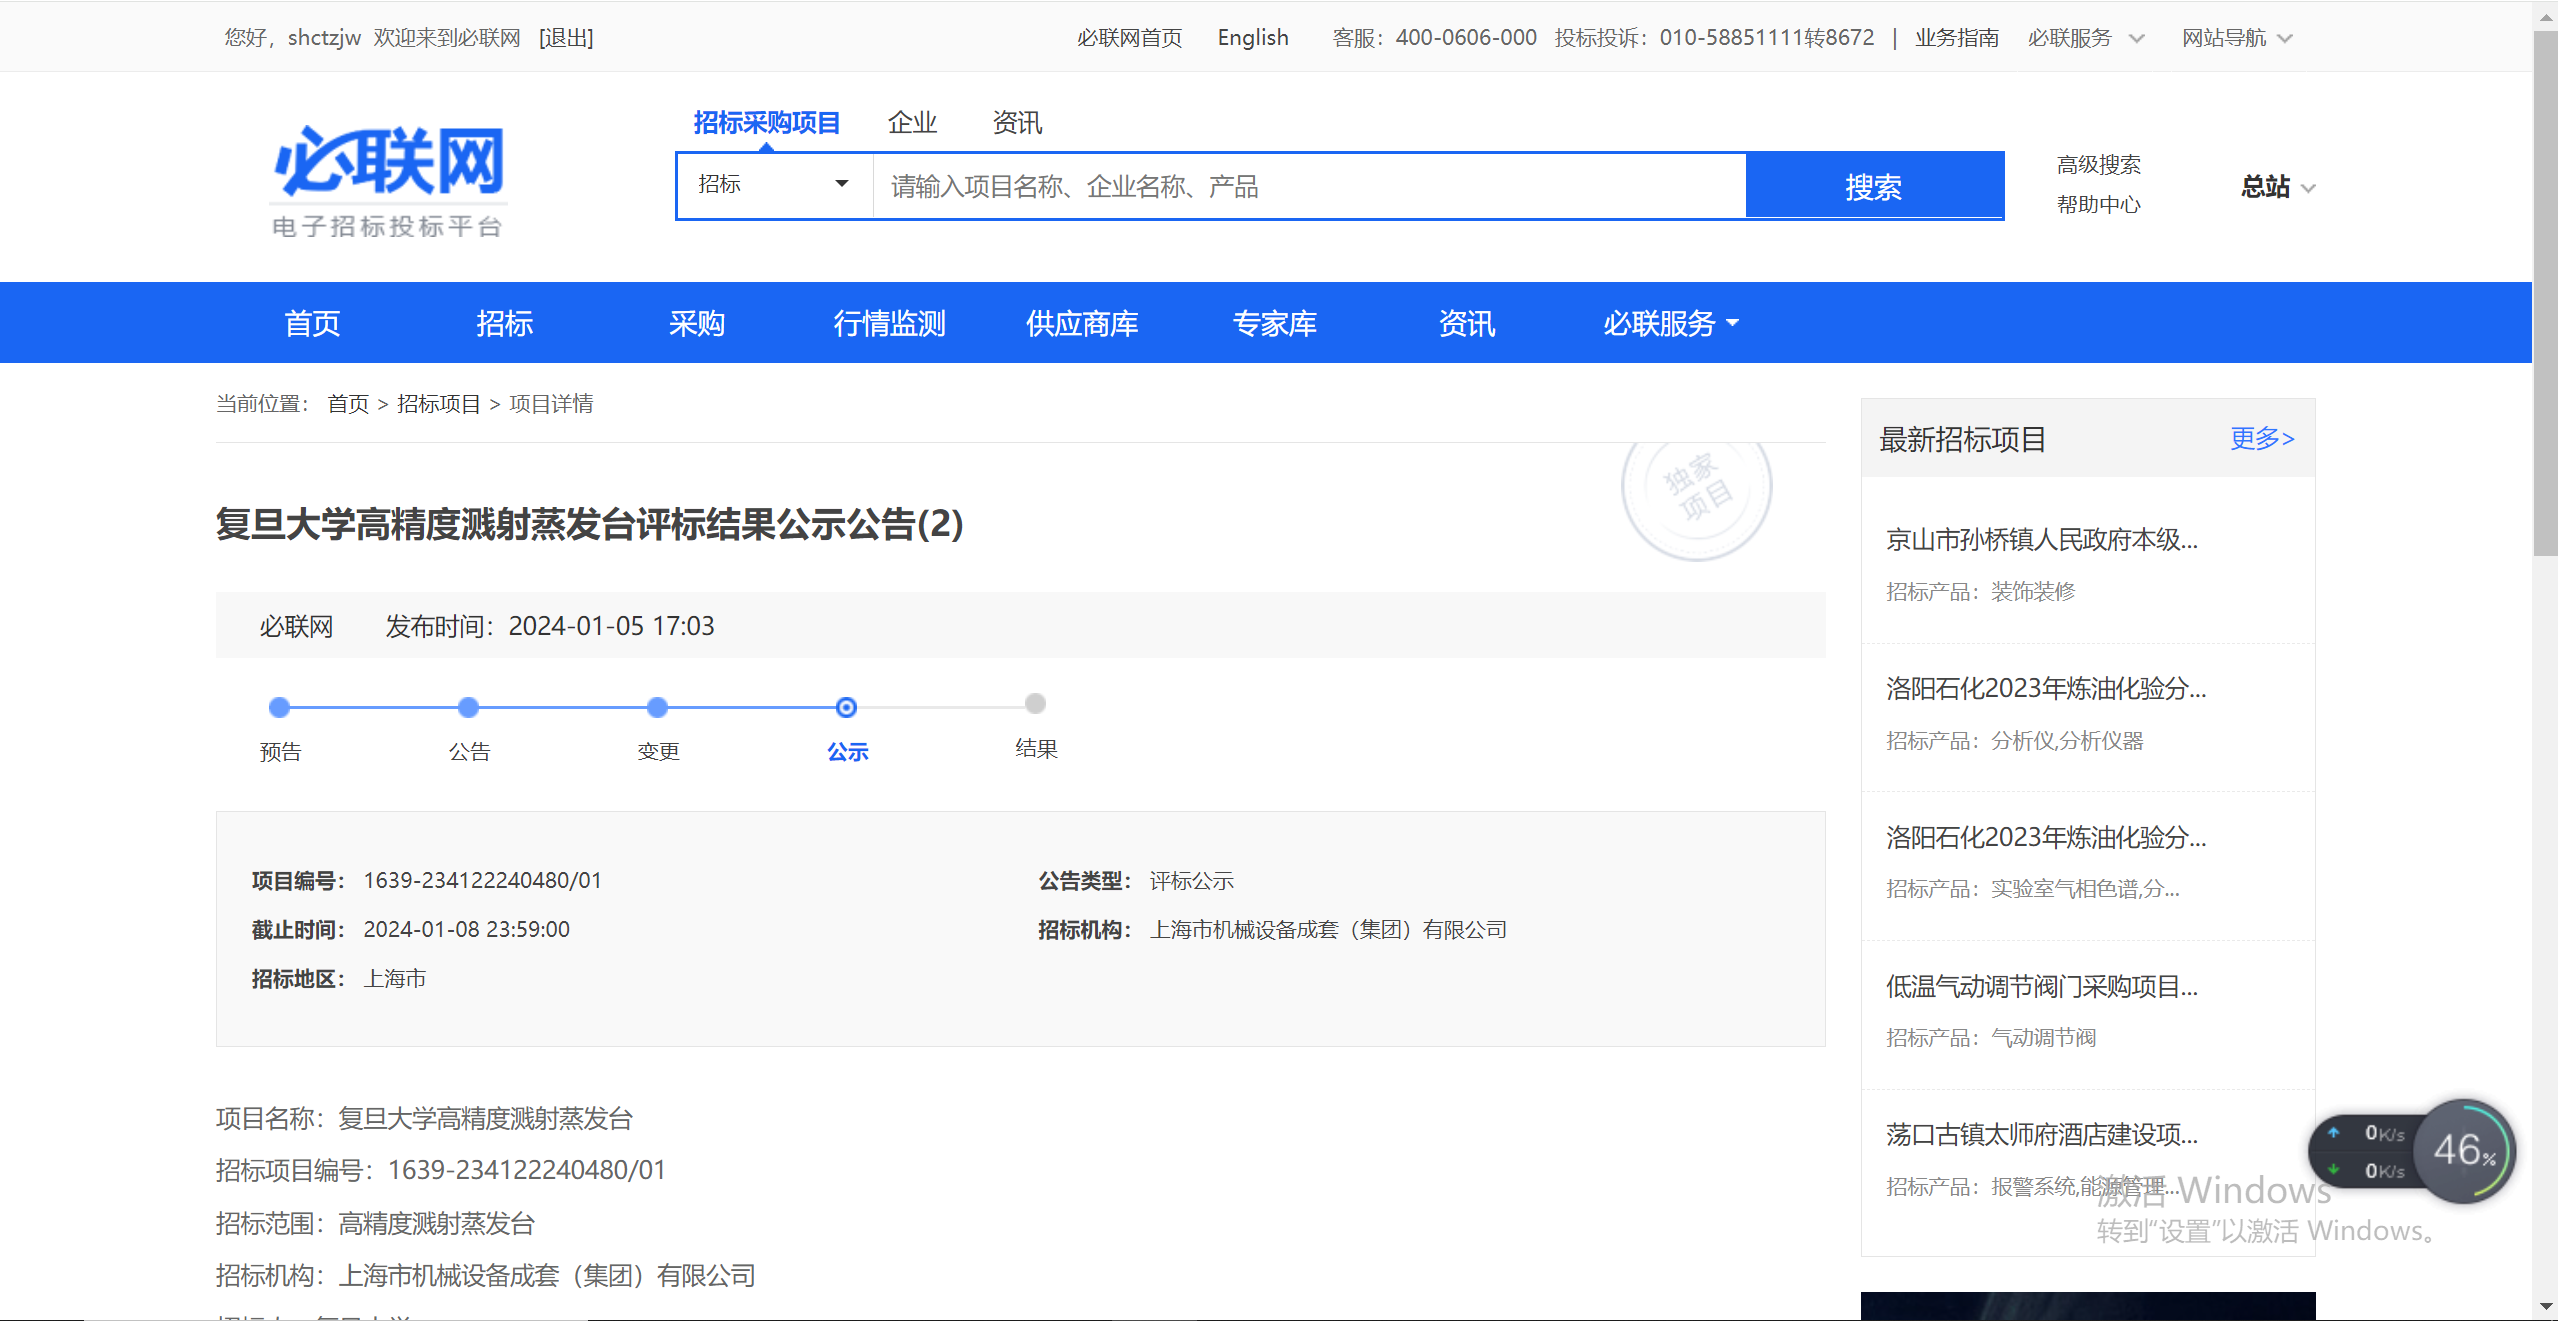
Task: Expand the 网站导航 top menu
Action: (2236, 38)
